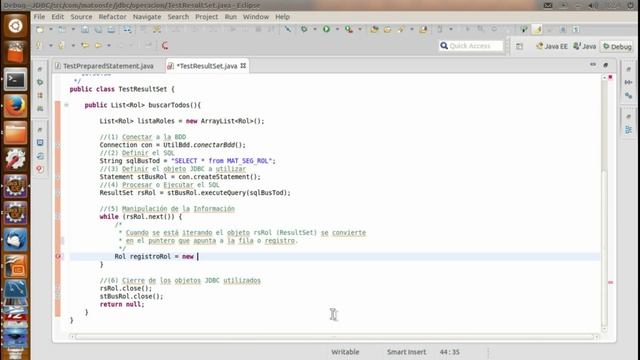Click the red Last Edit Location icon
This screenshot has width=640, height=360.
[x=165, y=46]
